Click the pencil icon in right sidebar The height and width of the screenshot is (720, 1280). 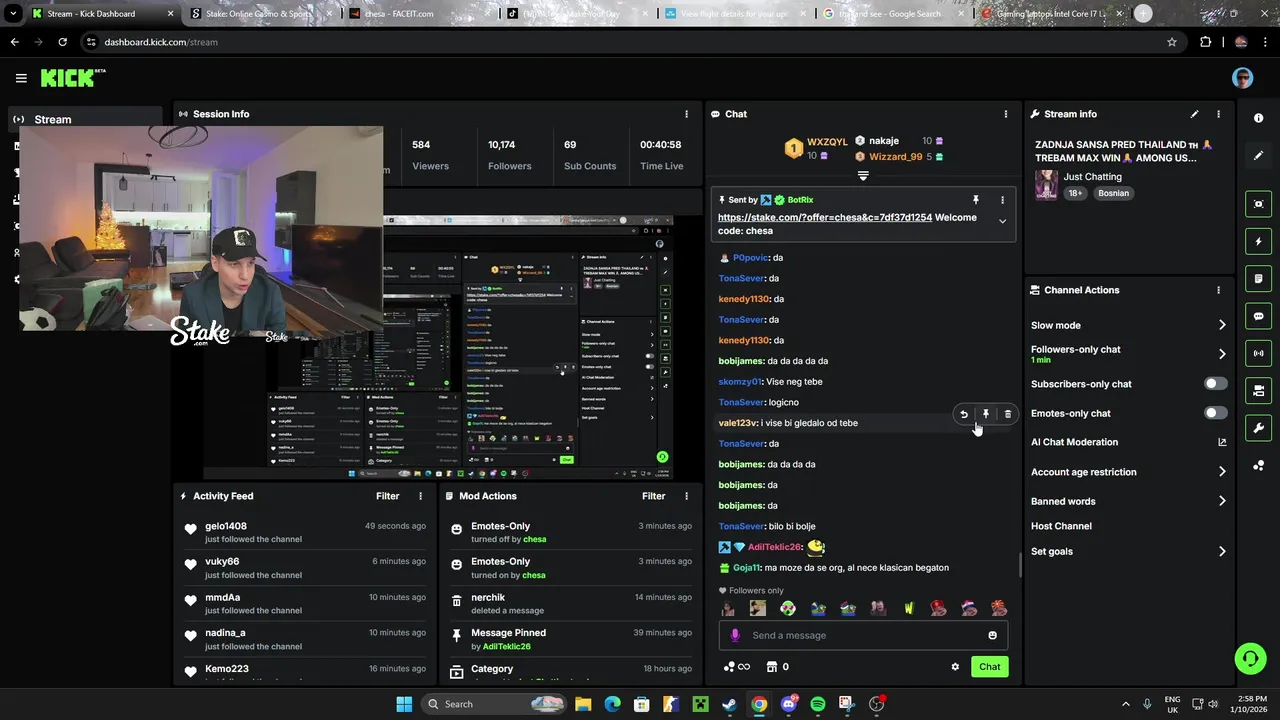tap(1258, 155)
